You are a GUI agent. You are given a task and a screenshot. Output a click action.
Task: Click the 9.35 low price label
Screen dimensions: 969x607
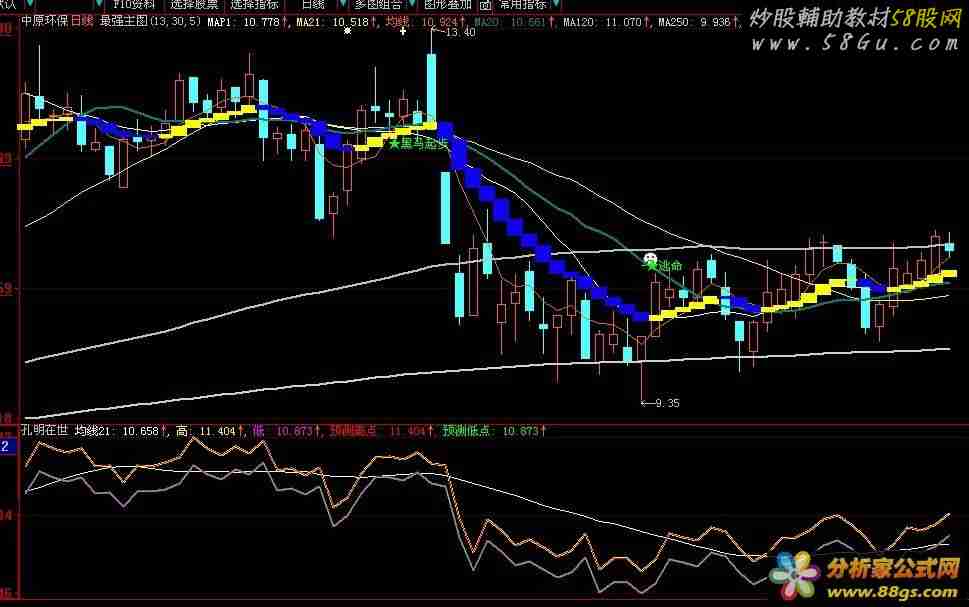[667, 403]
